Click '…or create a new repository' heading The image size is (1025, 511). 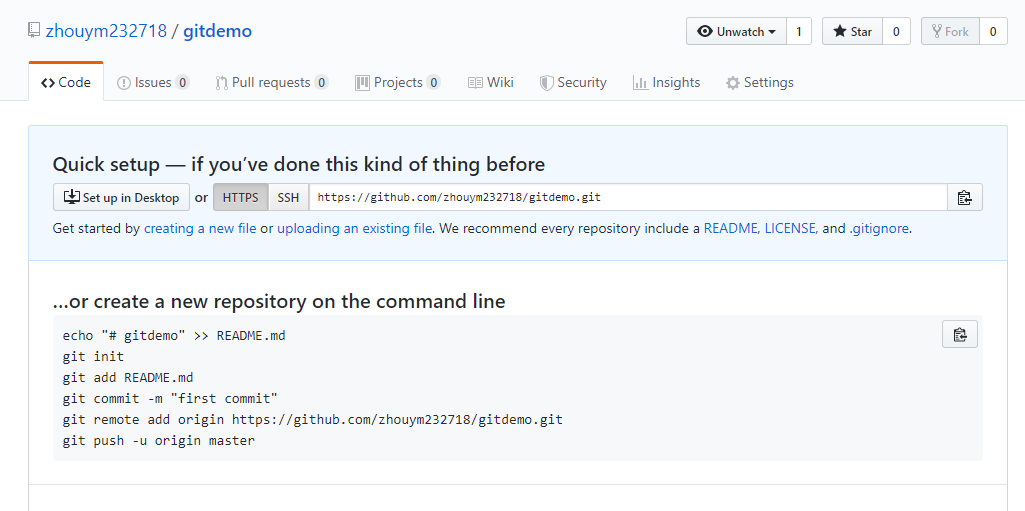[x=279, y=301]
